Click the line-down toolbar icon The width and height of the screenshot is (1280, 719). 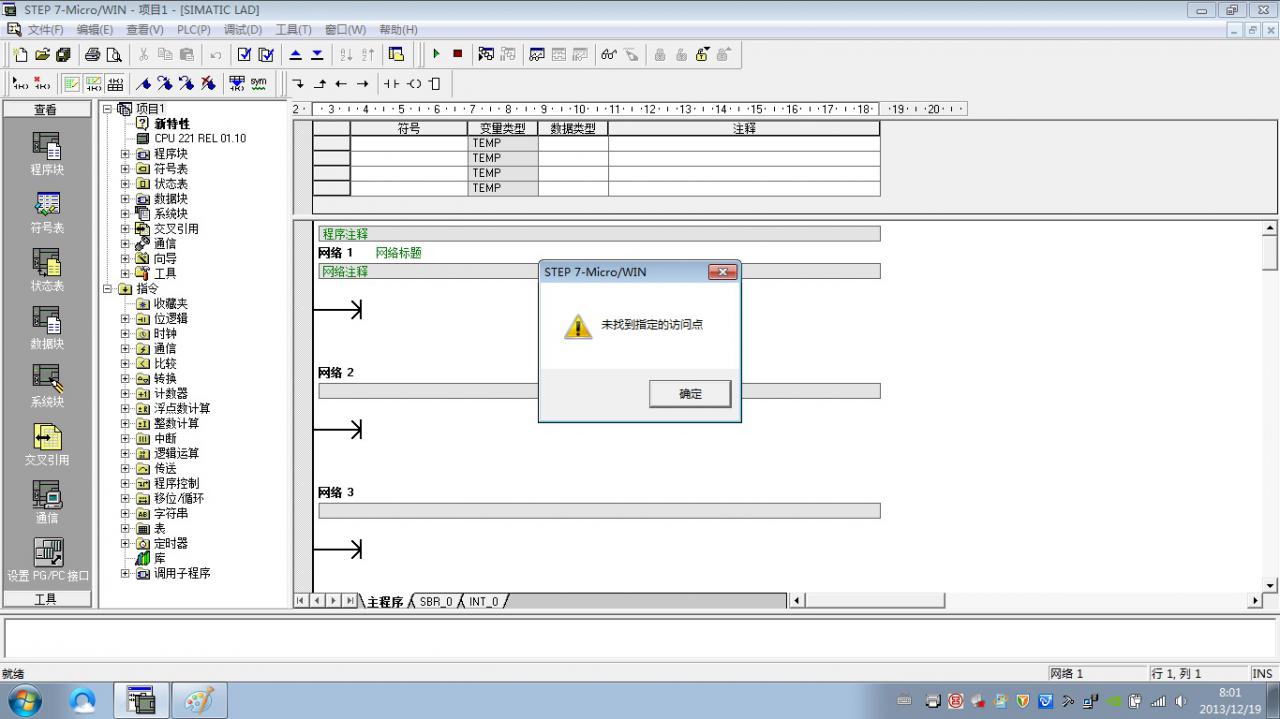[x=298, y=84]
